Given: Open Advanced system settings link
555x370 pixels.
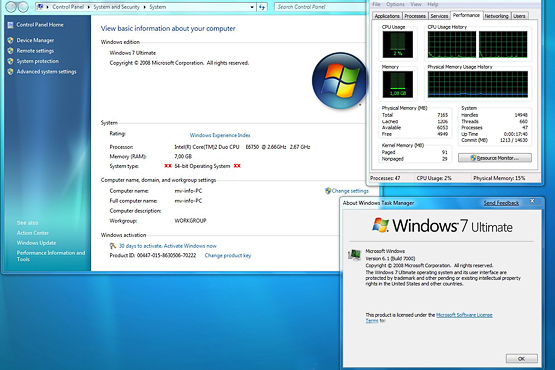Looking at the screenshot, I should 46,72.
